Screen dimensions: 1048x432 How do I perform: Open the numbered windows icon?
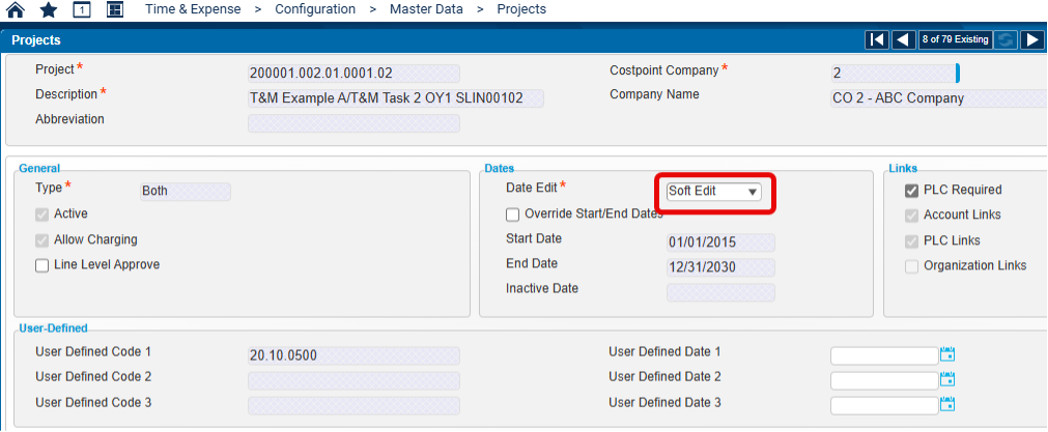click(x=82, y=9)
